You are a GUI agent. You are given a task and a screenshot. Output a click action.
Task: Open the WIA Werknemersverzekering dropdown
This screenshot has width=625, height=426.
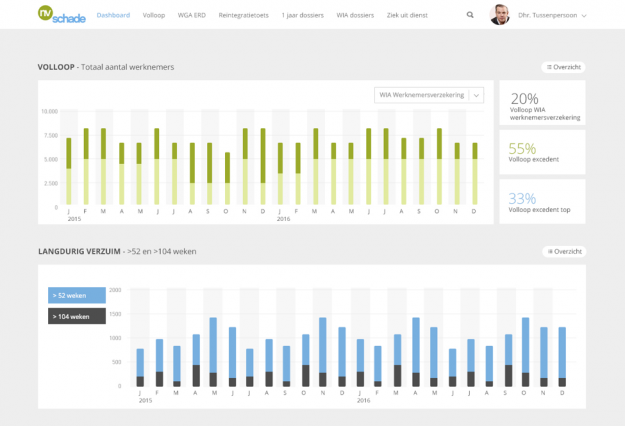[421, 95]
